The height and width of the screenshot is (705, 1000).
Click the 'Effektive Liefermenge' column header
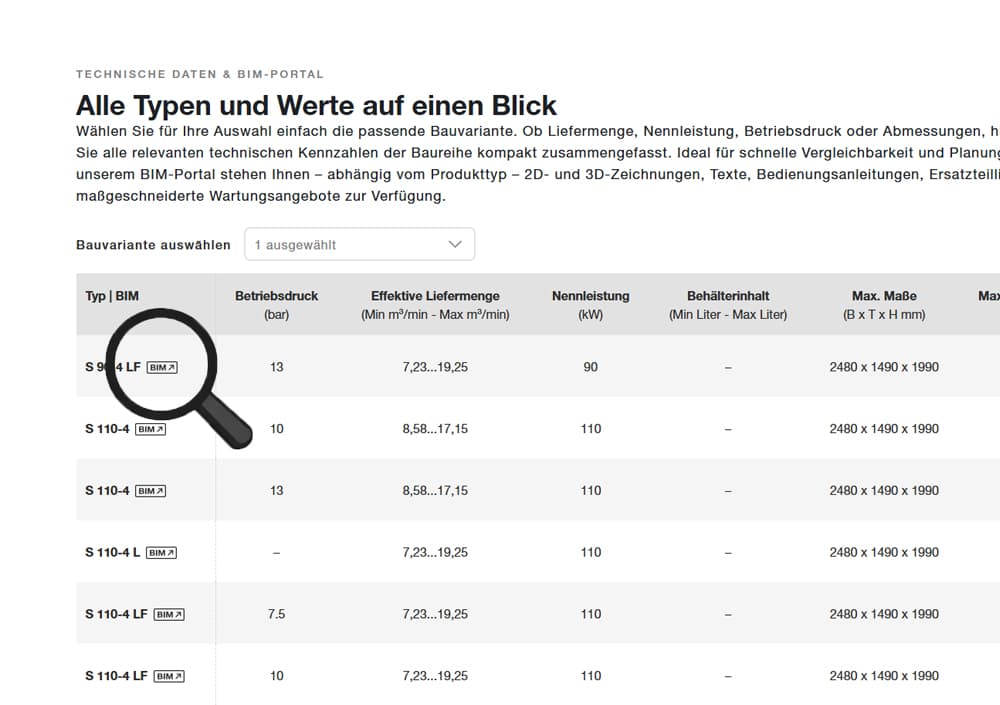coord(434,295)
